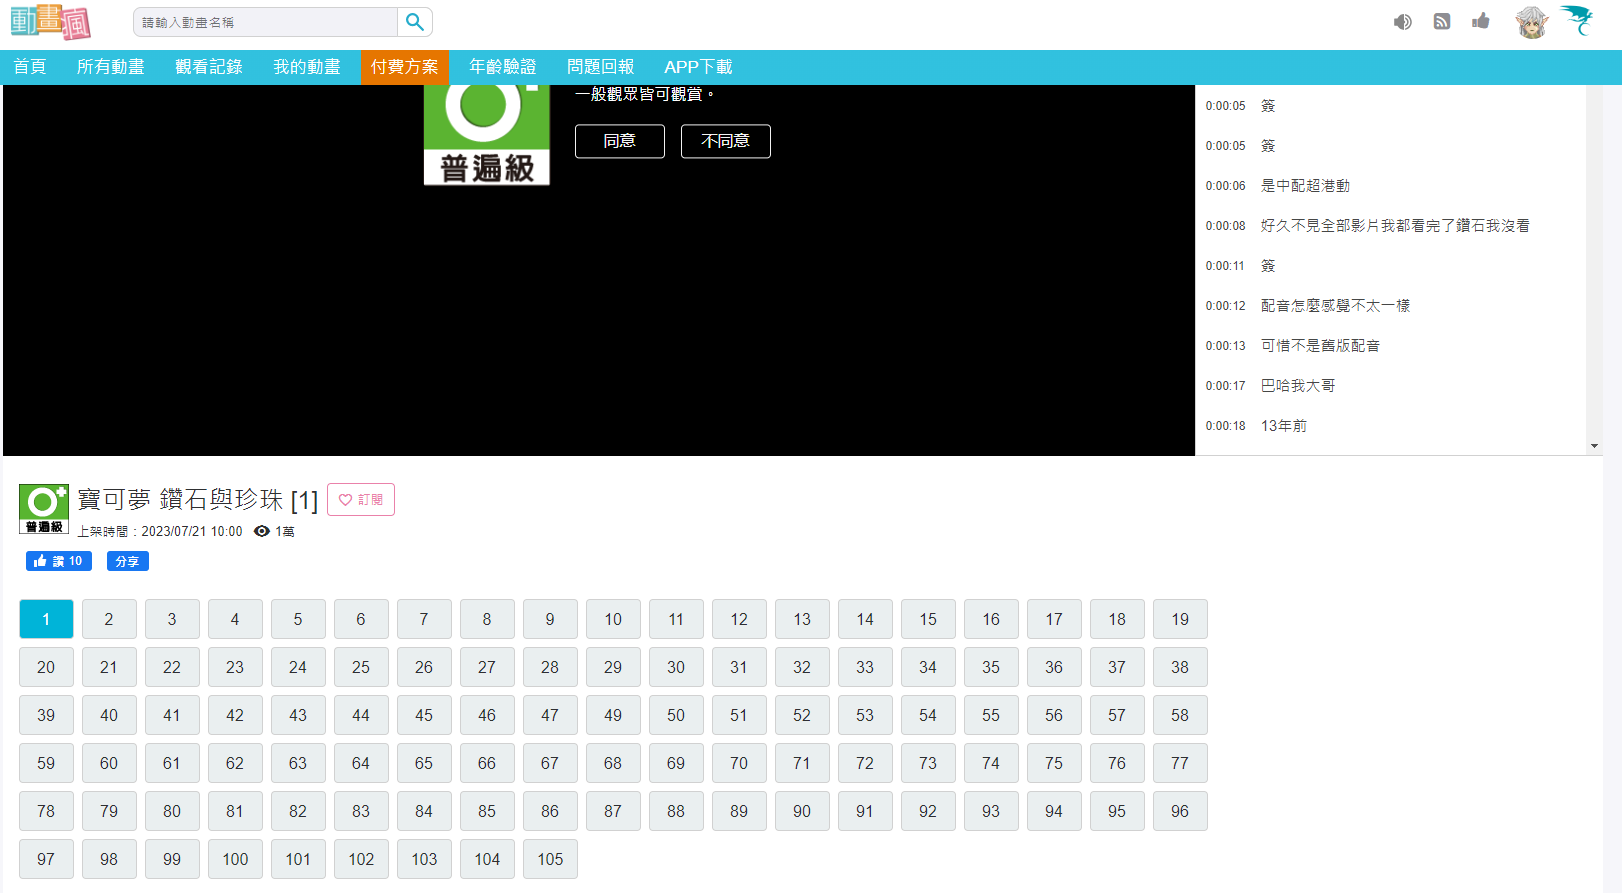The height and width of the screenshot is (893, 1622).
Task: Select episode 85 button
Action: pyautogui.click(x=487, y=811)
